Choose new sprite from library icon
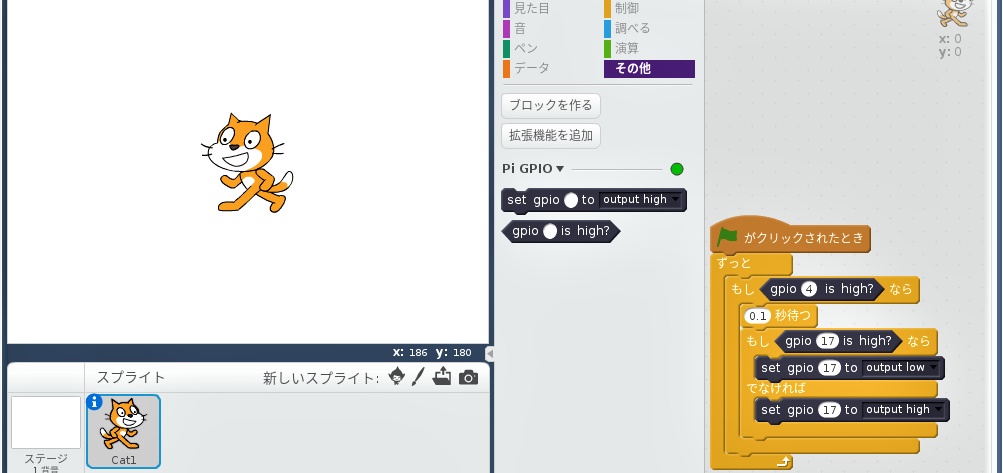 397,377
